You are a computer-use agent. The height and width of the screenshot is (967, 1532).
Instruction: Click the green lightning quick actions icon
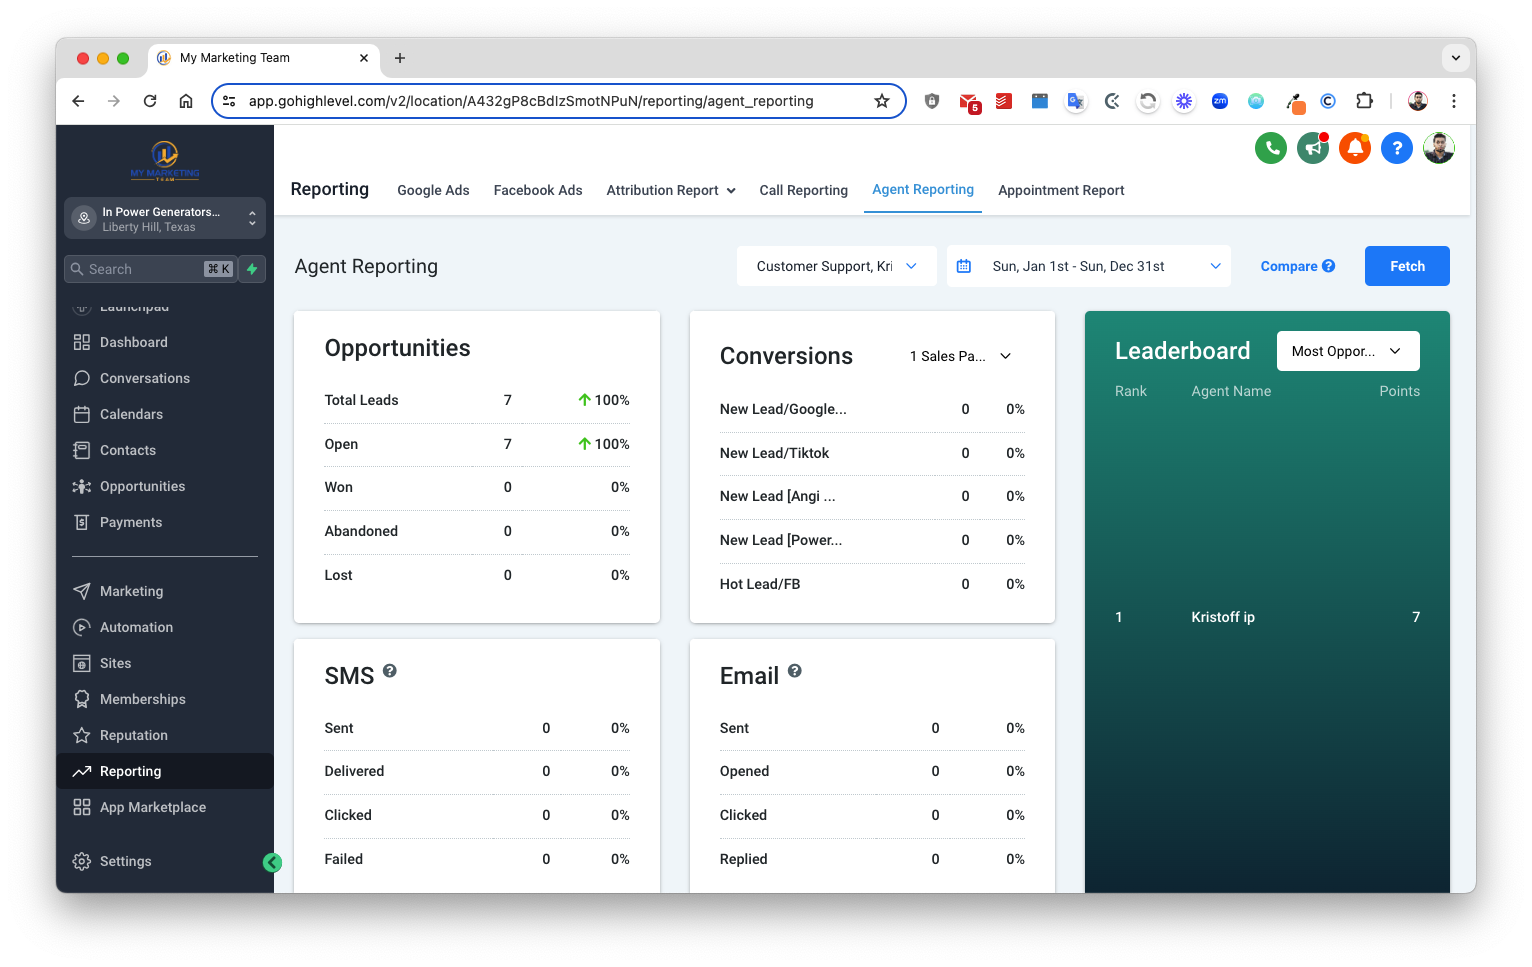[x=252, y=269]
